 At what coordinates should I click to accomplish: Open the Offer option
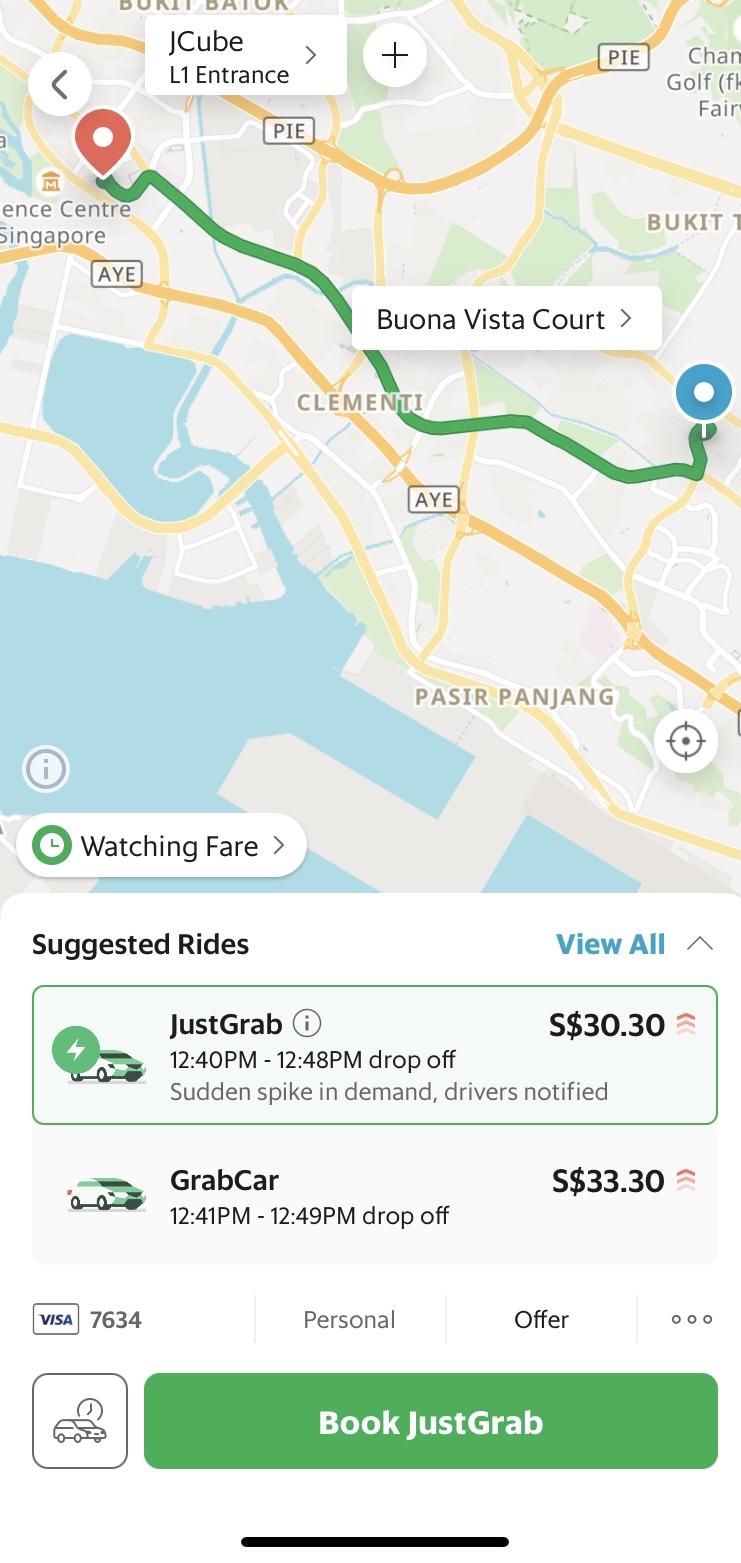tap(541, 1320)
